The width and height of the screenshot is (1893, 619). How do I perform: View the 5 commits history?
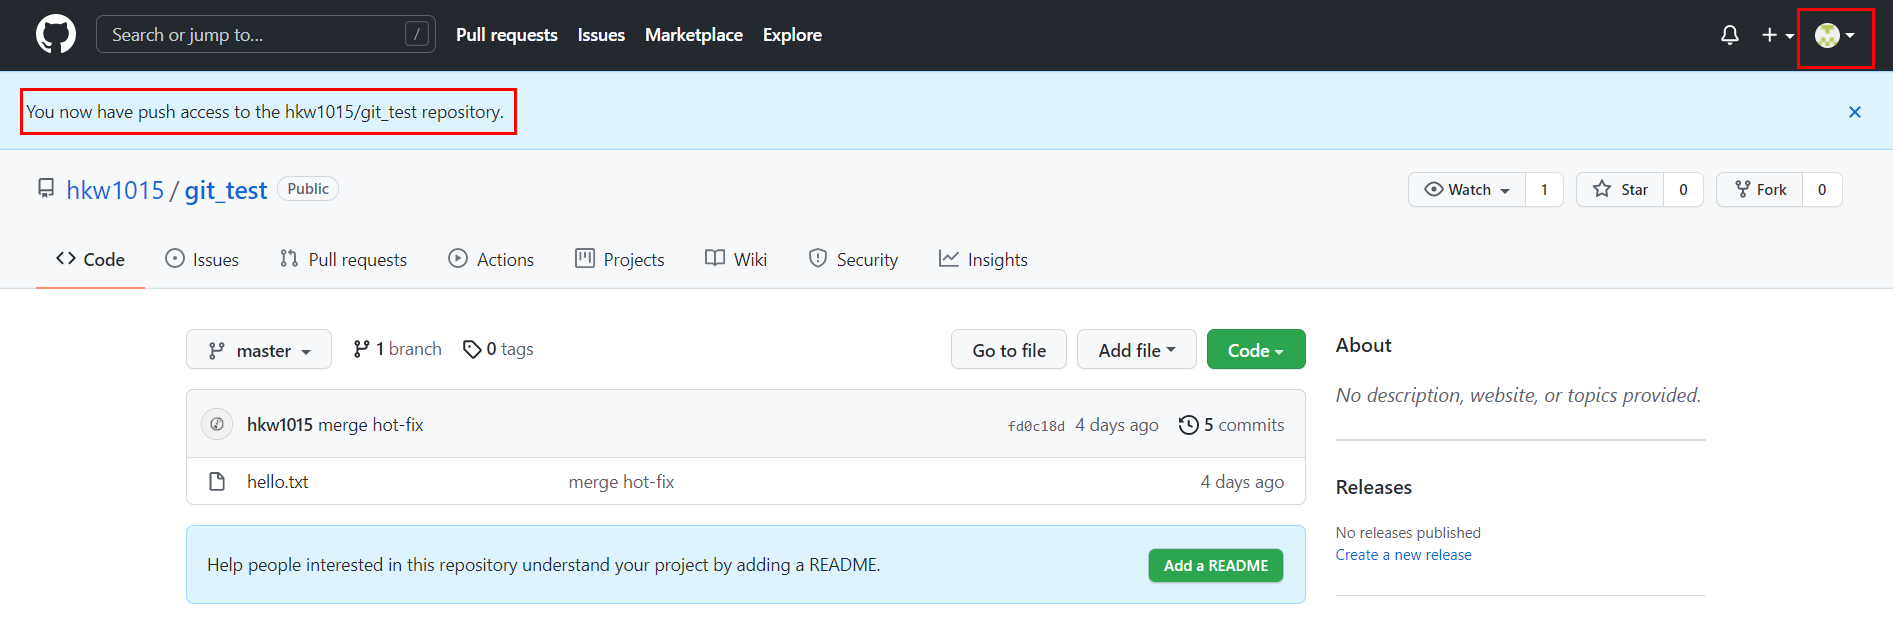[1231, 425]
